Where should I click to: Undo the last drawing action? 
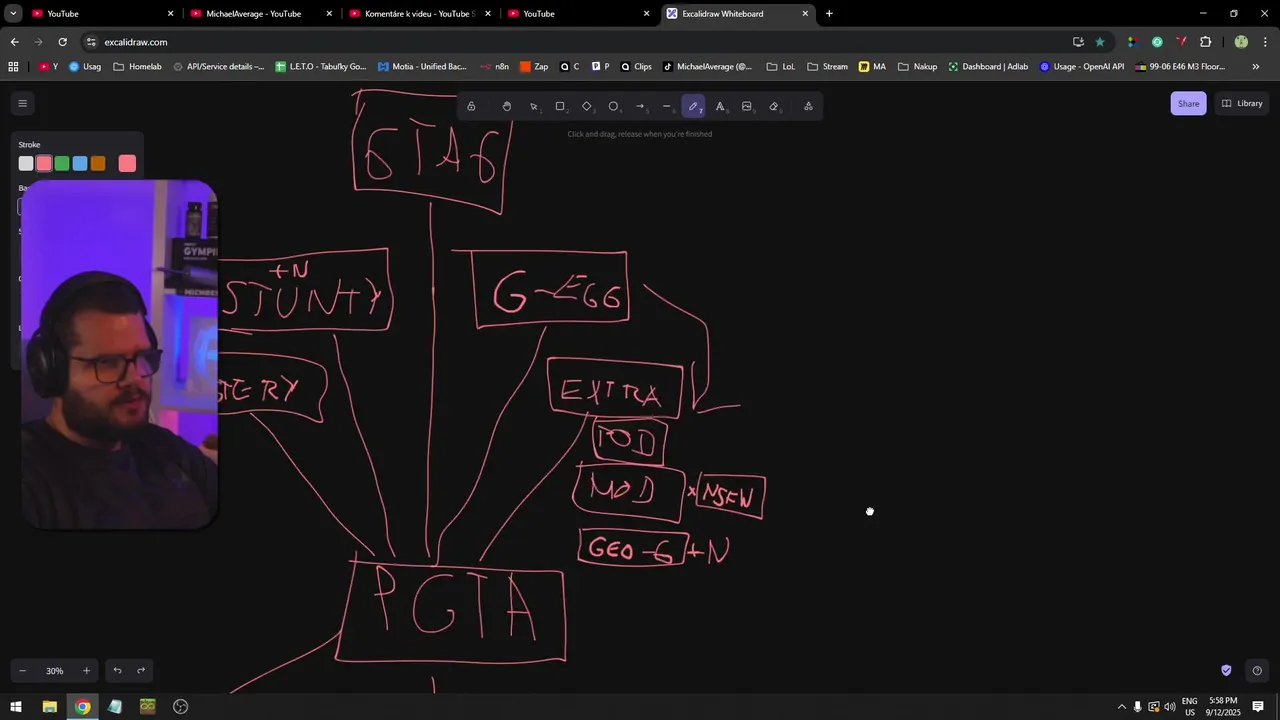pos(117,670)
